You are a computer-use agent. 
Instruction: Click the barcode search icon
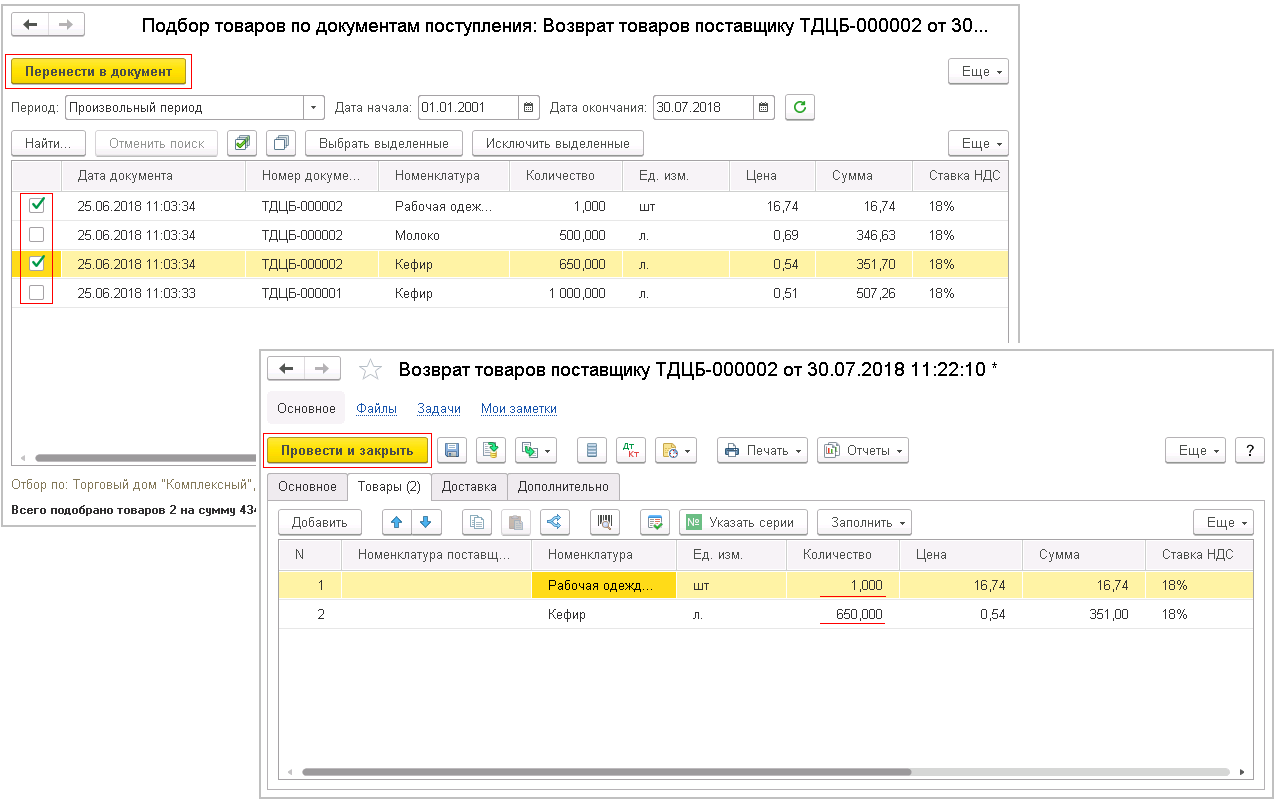604,522
